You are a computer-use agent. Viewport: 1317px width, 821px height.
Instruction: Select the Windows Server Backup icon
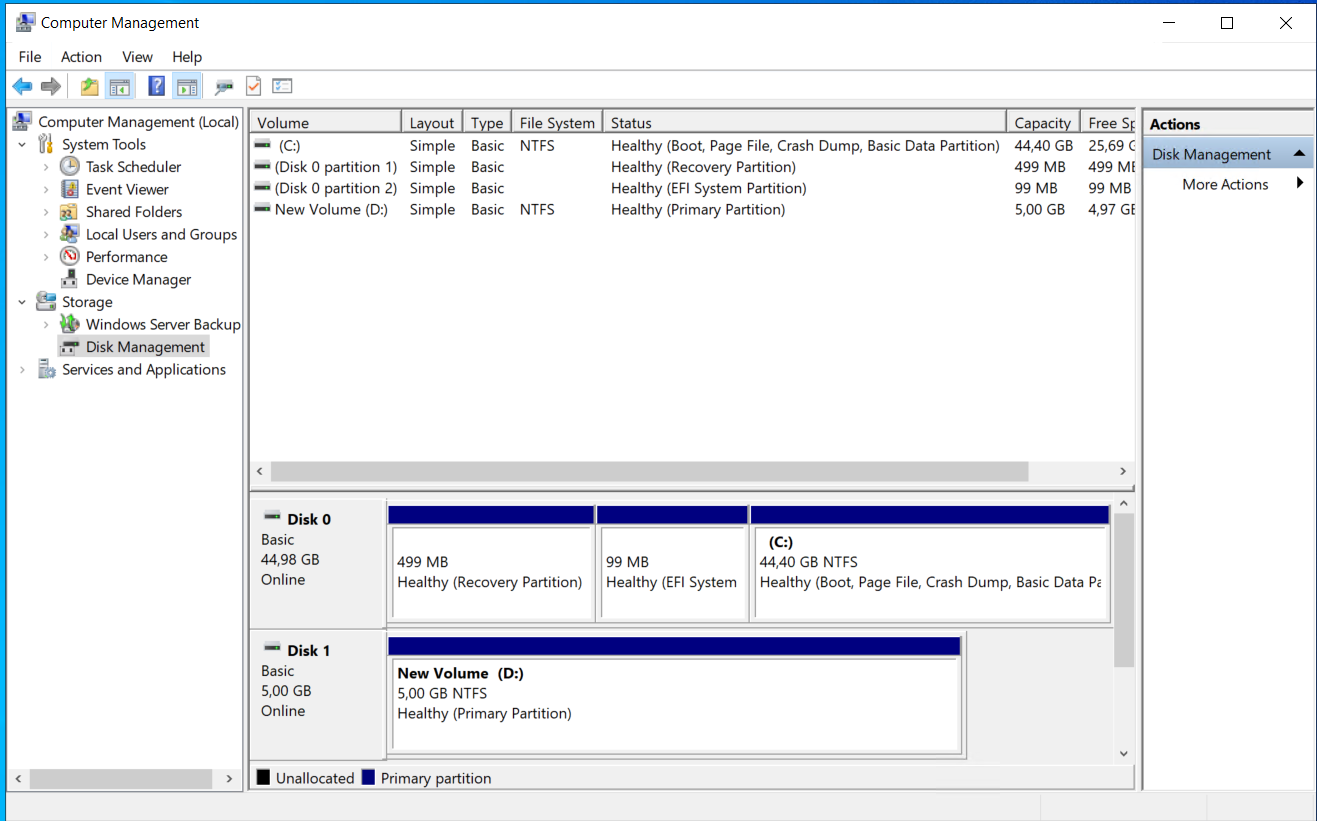[x=69, y=324]
